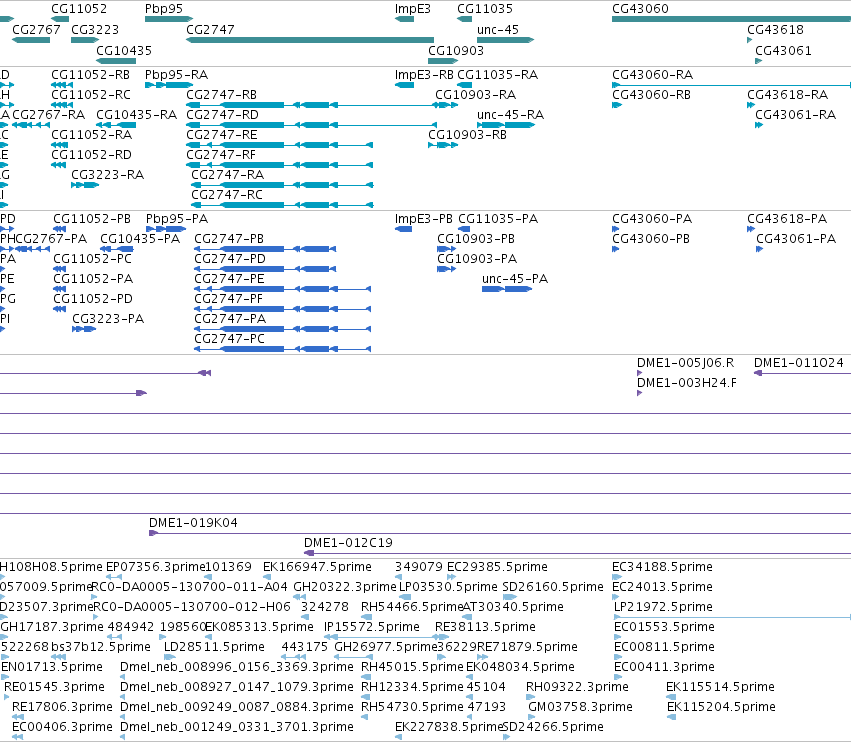
Task: Open EST label EC34188.5prime
Action: point(662,567)
